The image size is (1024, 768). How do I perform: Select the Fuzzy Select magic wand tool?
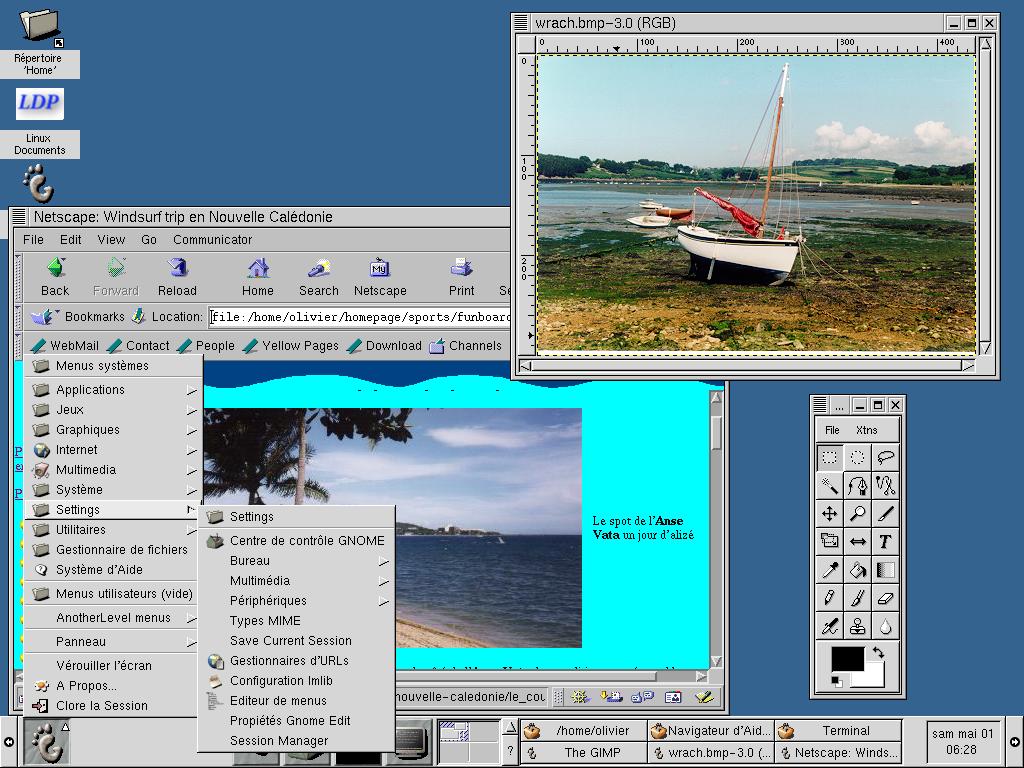click(829, 485)
